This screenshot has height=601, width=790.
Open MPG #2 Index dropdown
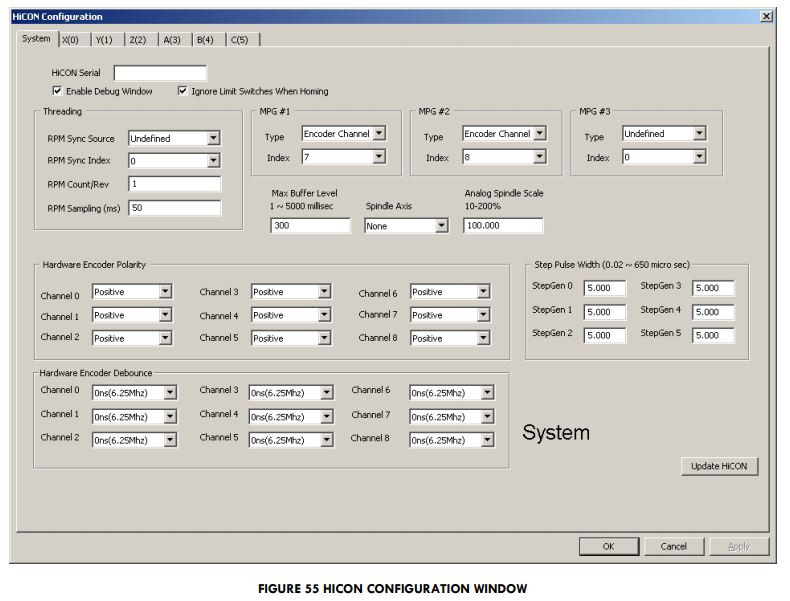pos(539,157)
